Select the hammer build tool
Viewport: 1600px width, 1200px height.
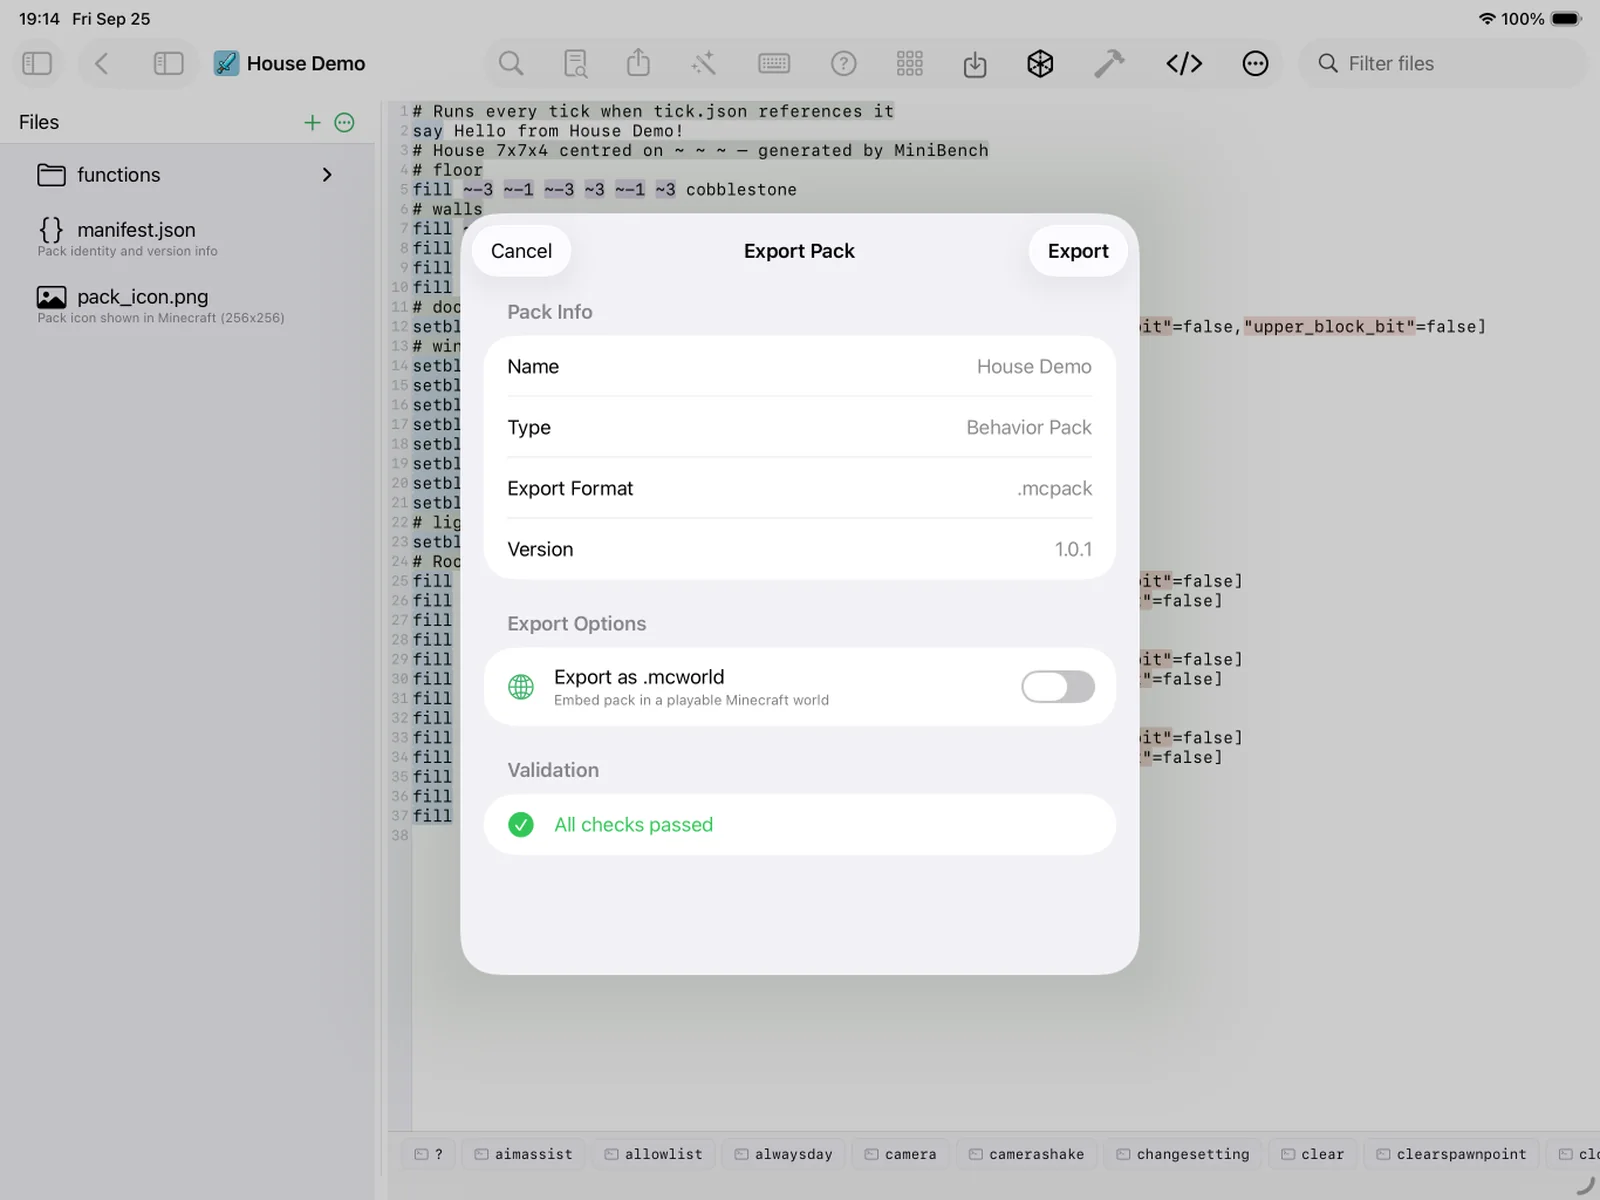click(x=1108, y=64)
